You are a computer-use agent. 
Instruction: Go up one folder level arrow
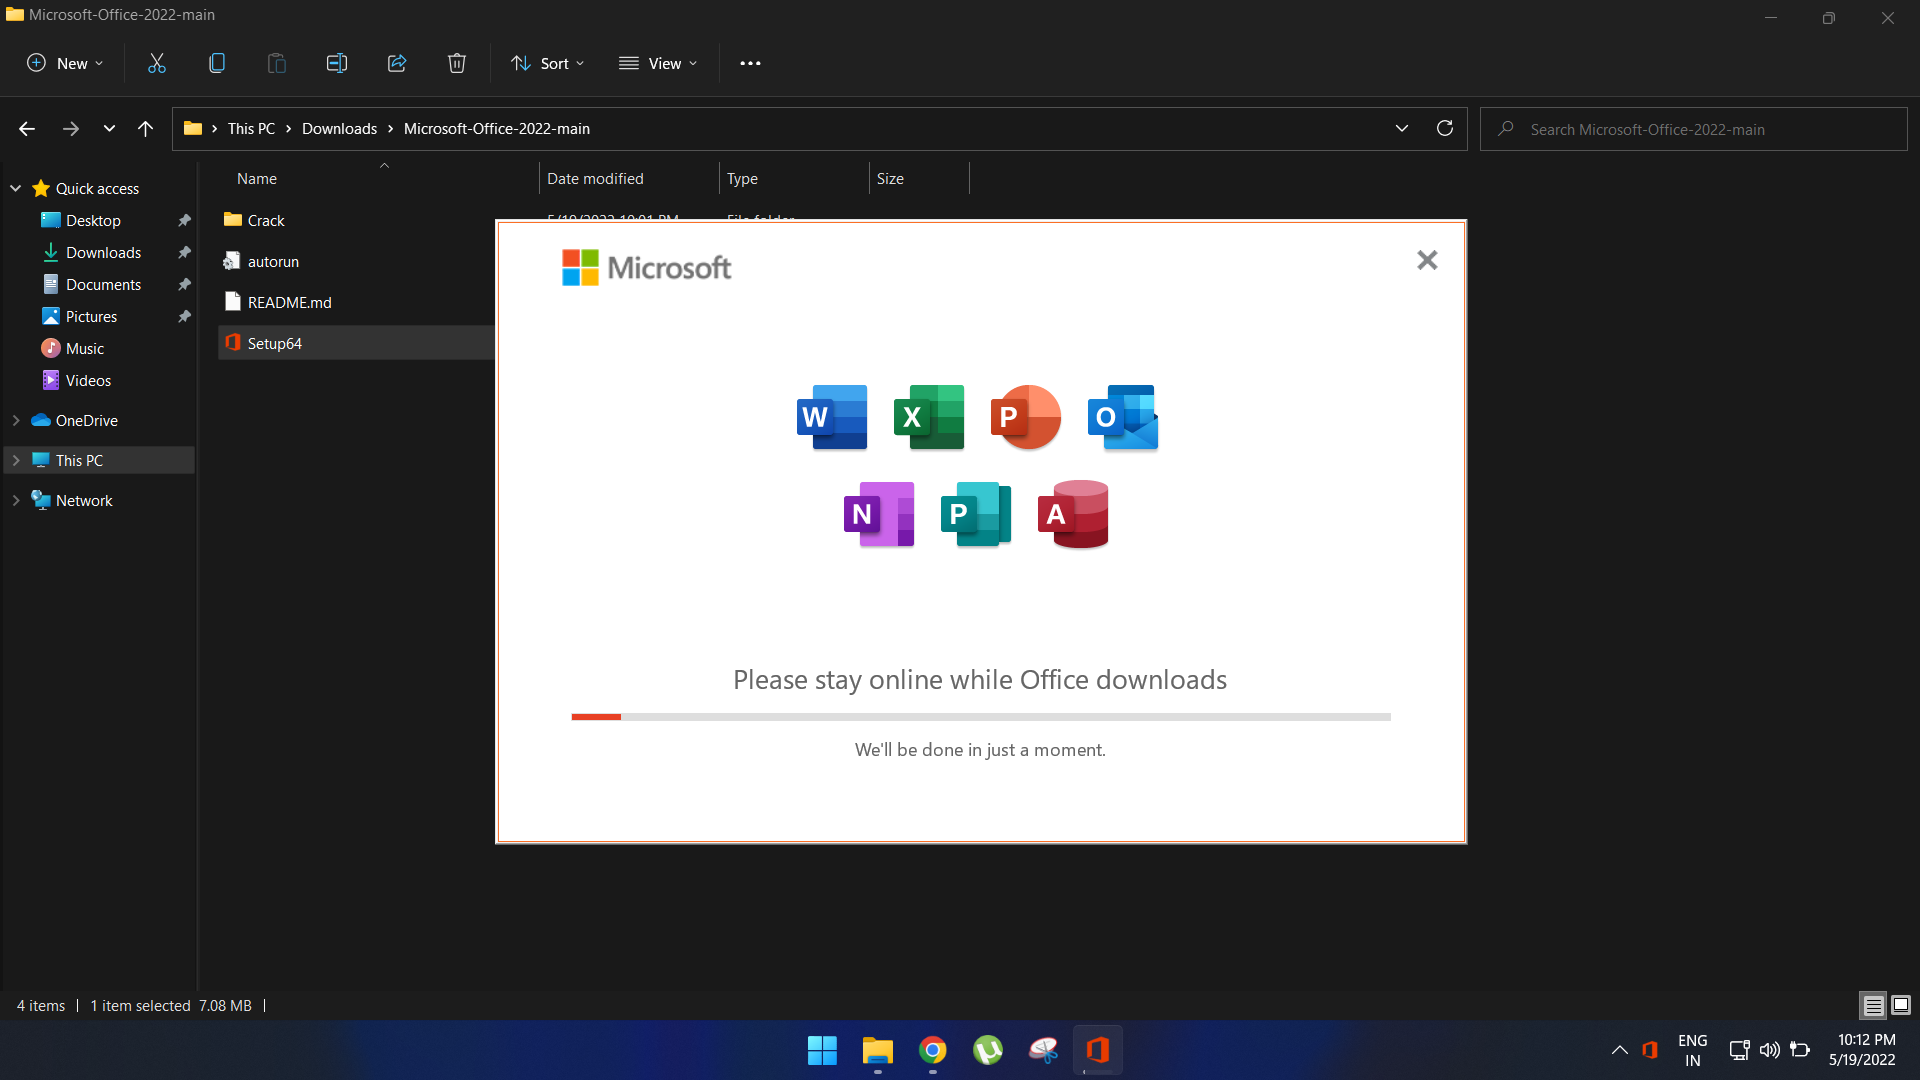click(x=145, y=129)
